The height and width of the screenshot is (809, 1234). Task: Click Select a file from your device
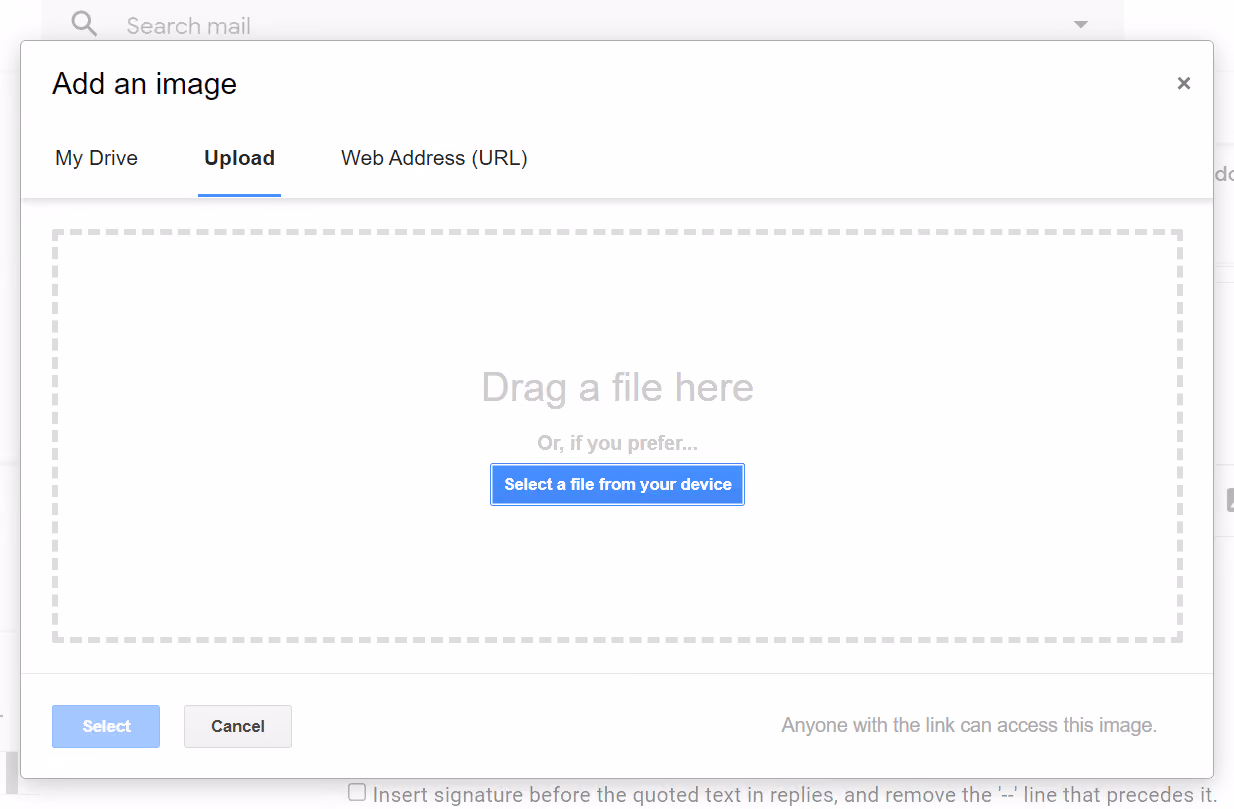pos(617,484)
